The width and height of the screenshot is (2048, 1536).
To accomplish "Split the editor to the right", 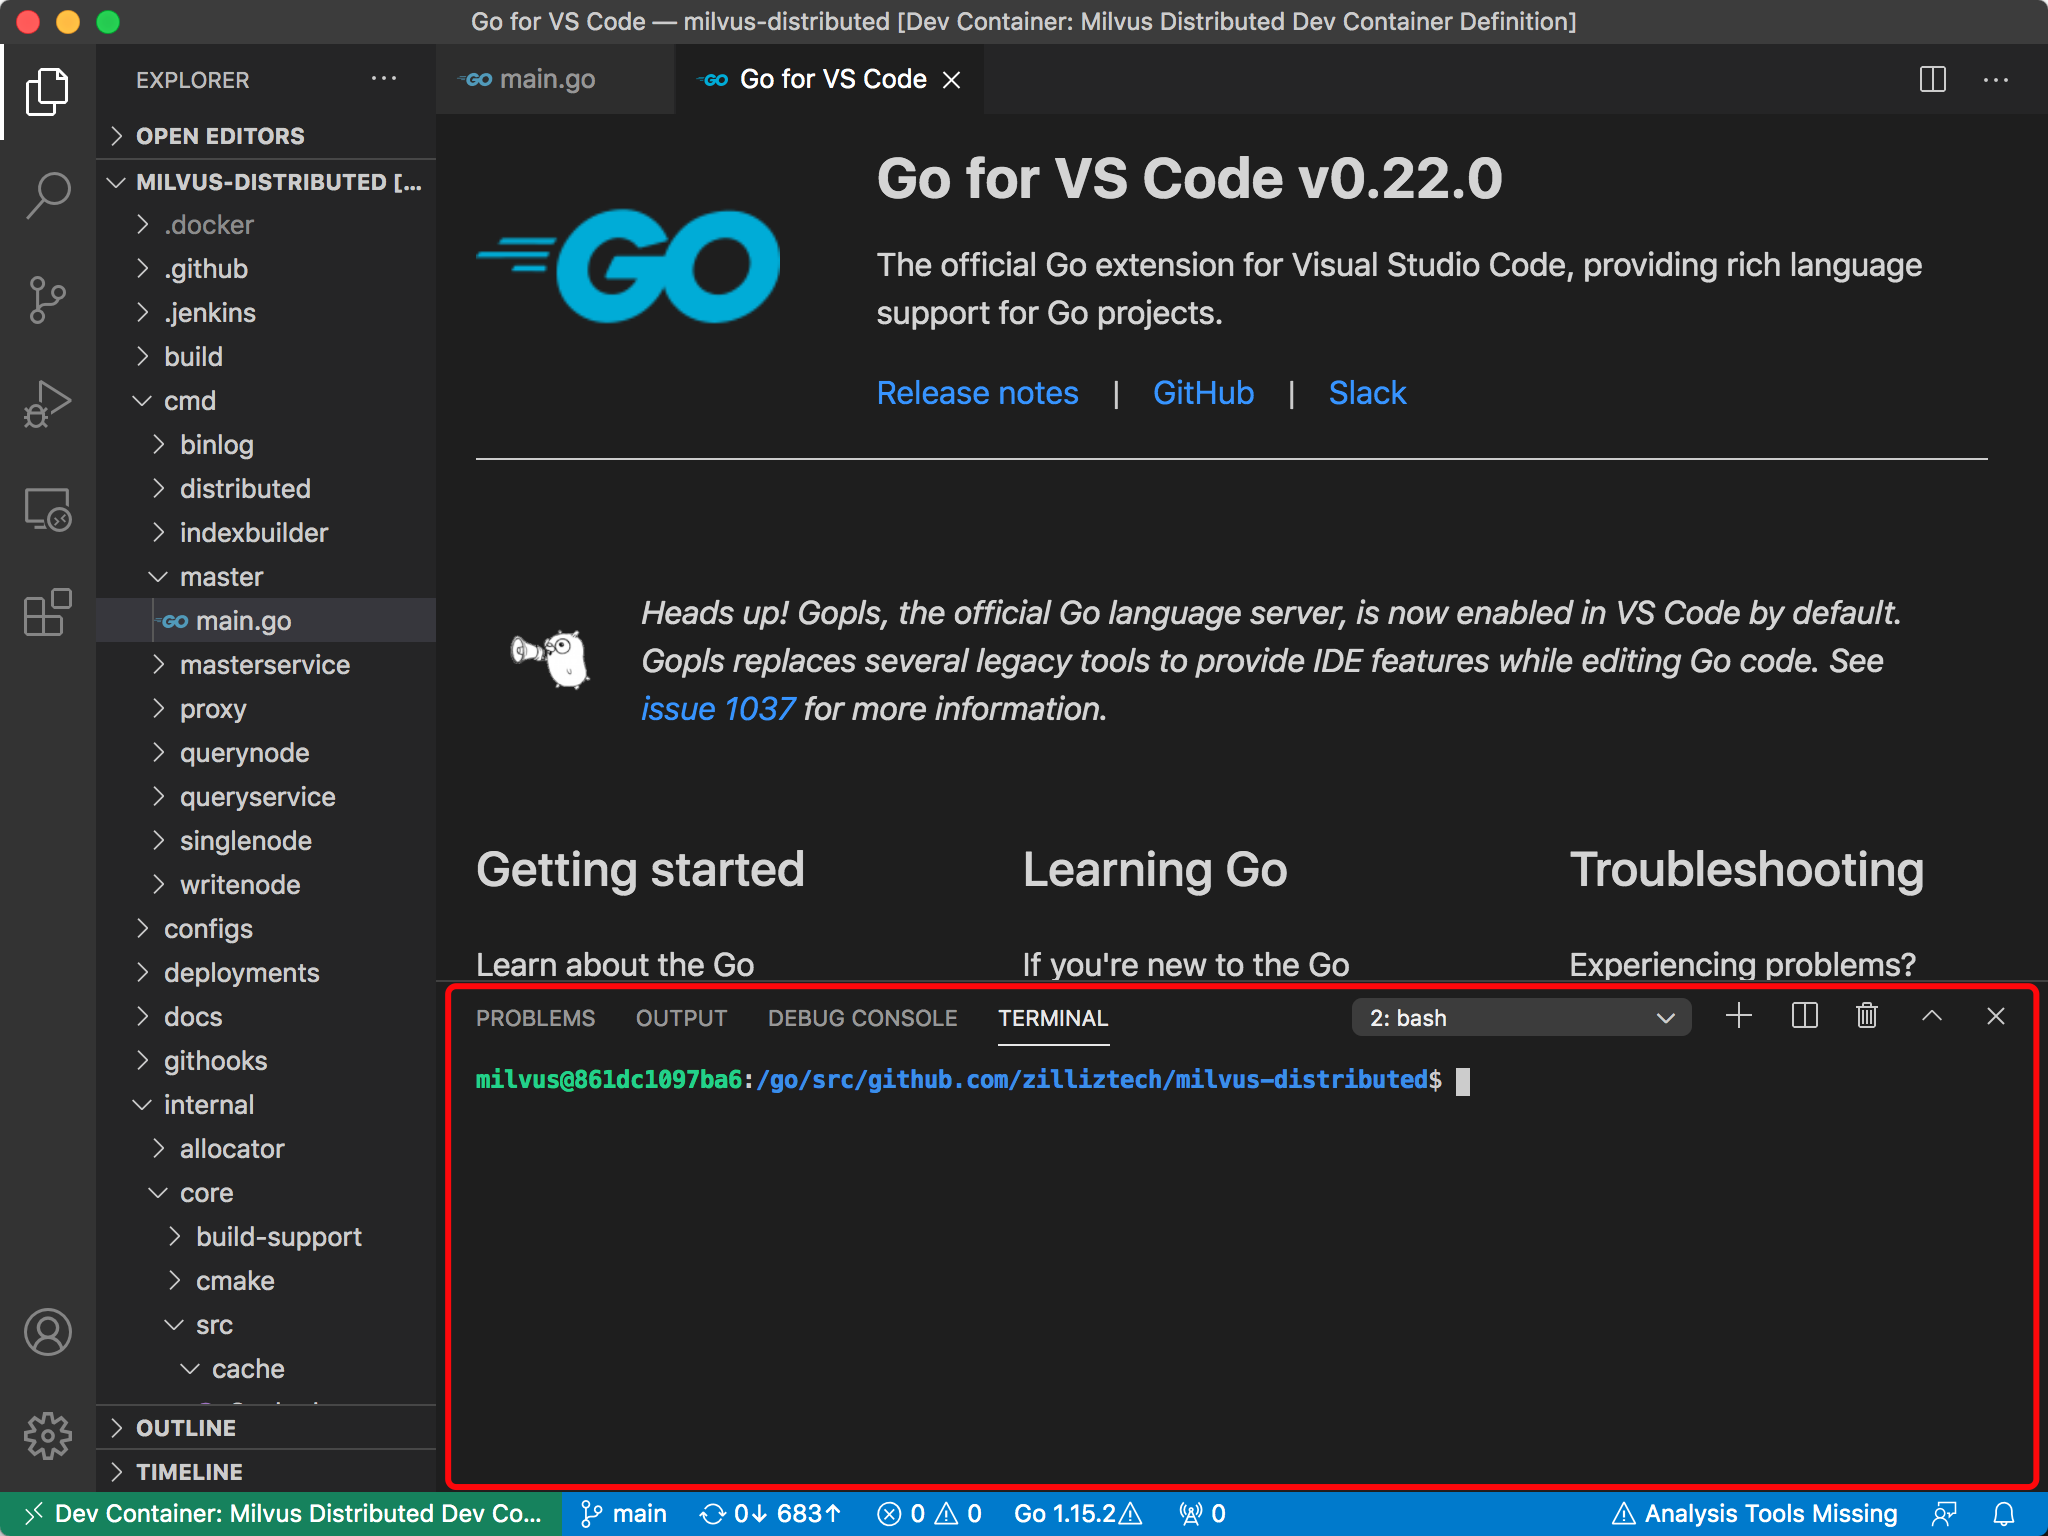I will click(x=1932, y=79).
